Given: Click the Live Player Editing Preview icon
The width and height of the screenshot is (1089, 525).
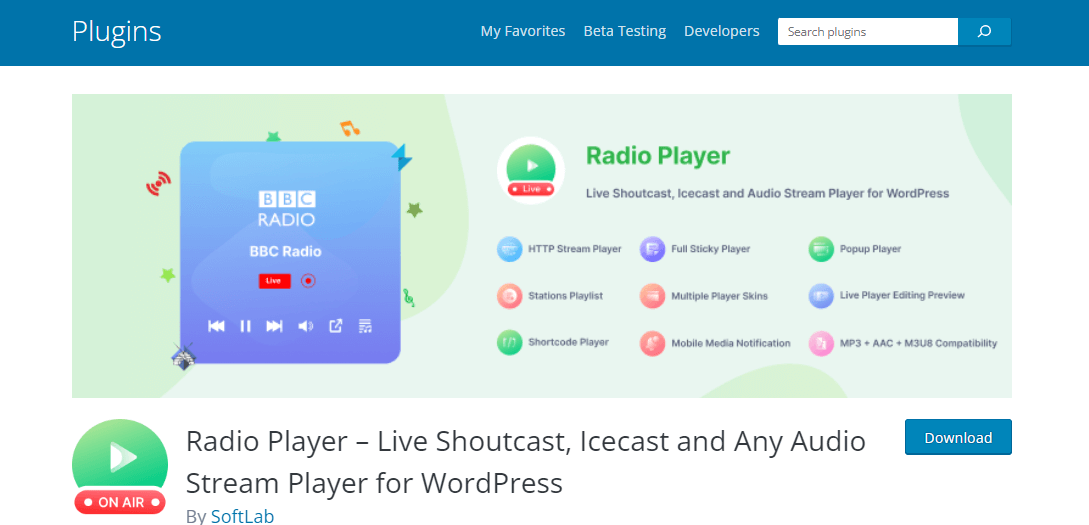Looking at the screenshot, I should (821, 296).
